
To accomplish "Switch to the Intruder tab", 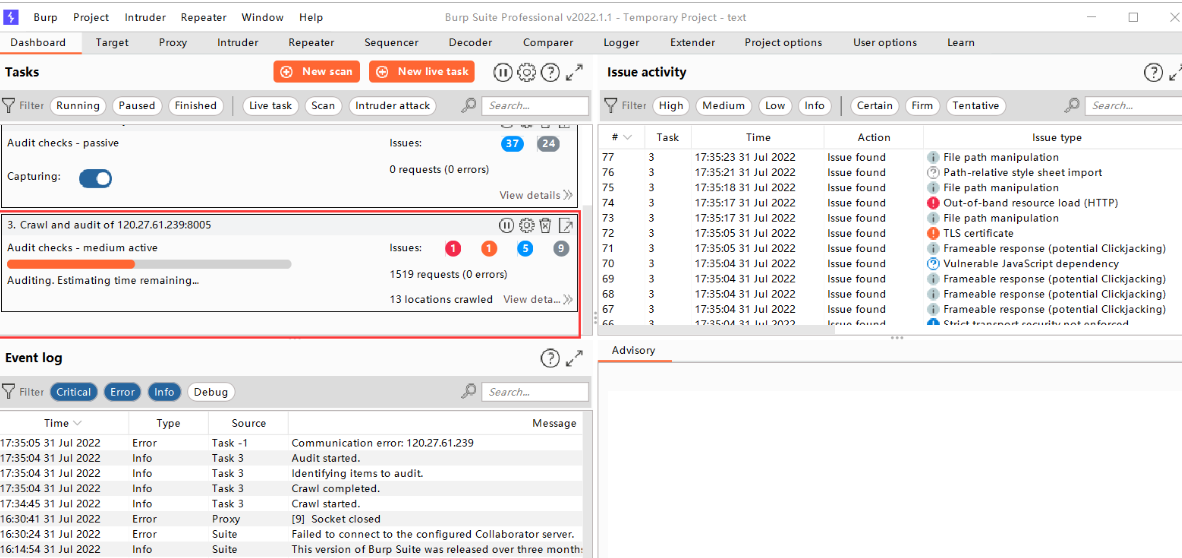I will [237, 43].
